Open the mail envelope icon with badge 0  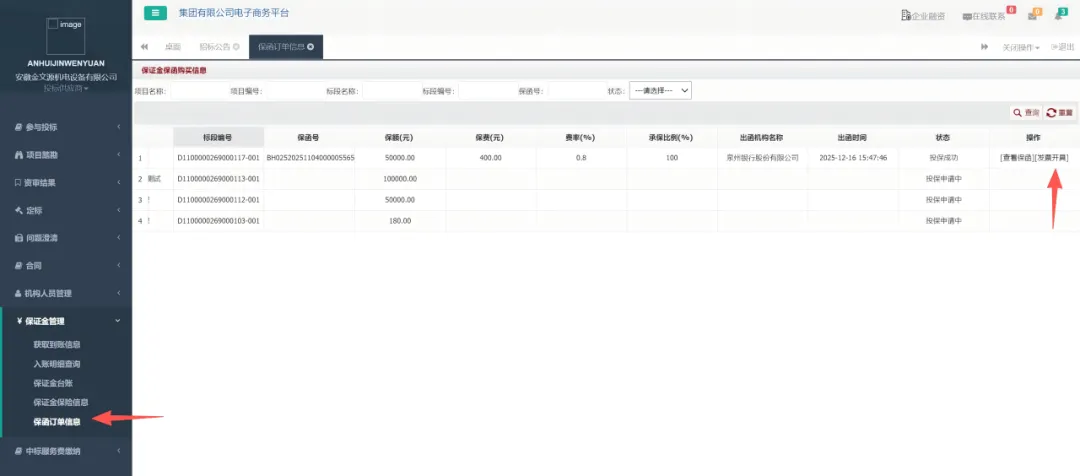[1032, 15]
